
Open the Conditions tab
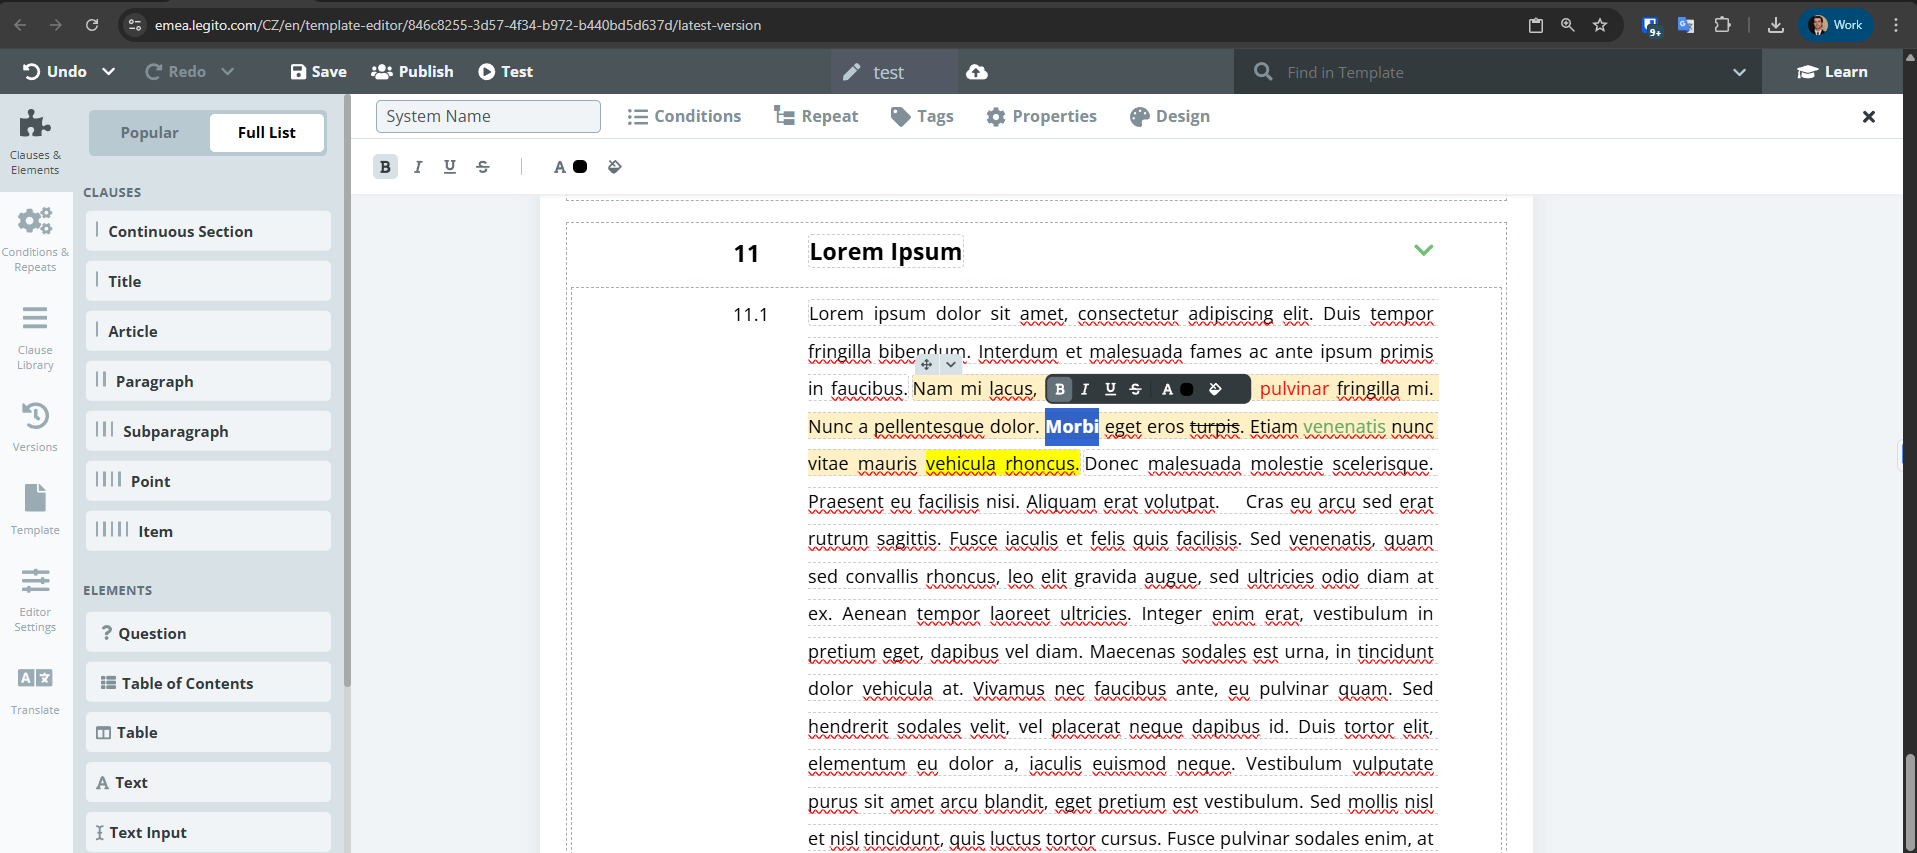click(x=685, y=117)
